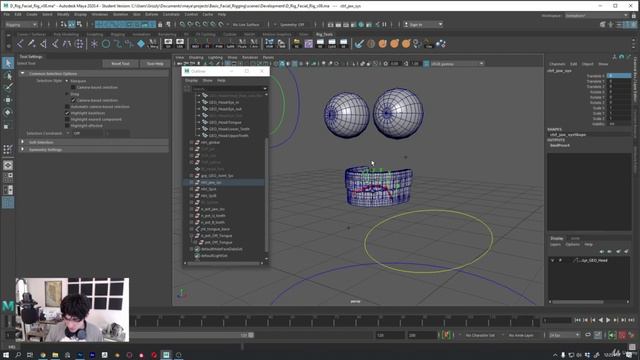Activate the Move tool in toolbox
The width and height of the screenshot is (640, 360).
pyautogui.click(x=8, y=100)
